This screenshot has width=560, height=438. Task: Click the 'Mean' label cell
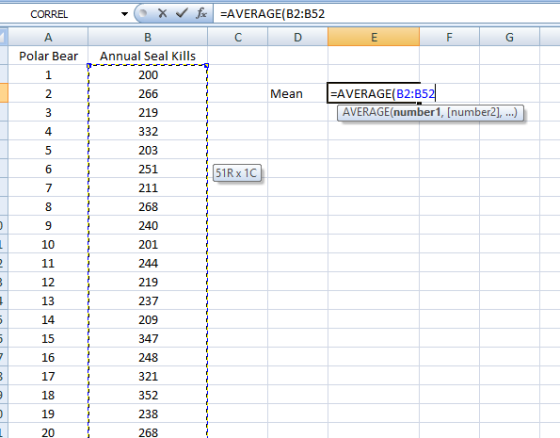pos(298,94)
